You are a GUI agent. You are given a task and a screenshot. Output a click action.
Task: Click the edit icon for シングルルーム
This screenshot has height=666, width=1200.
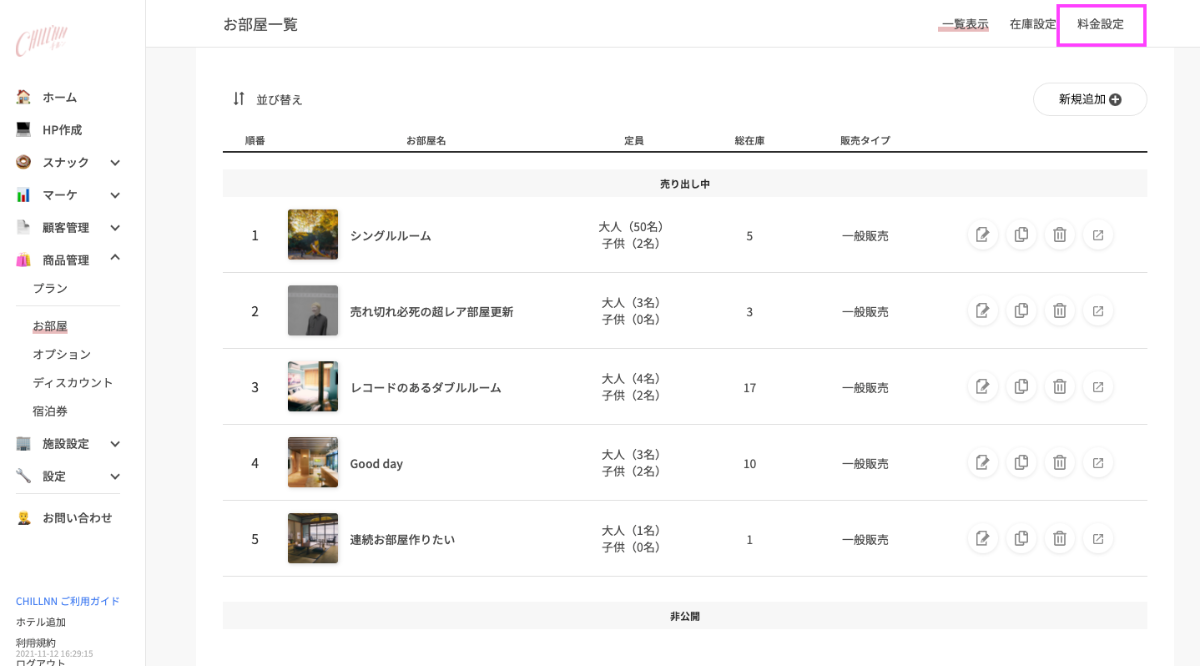(983, 235)
